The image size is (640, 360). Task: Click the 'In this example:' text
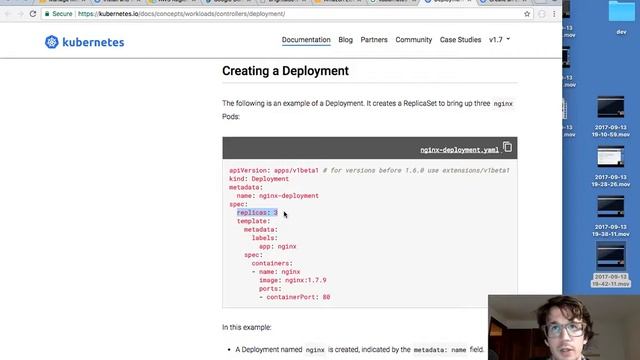click(247, 327)
